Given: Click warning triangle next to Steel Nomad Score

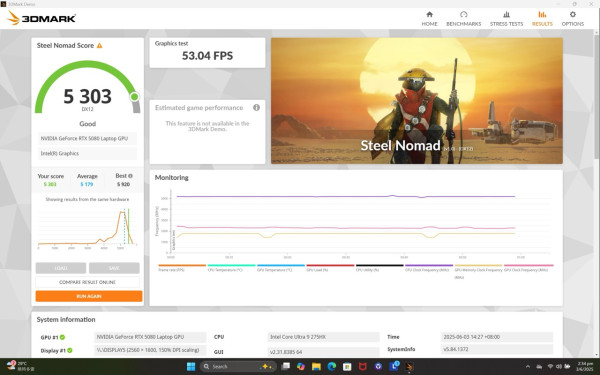Looking at the screenshot, I should [99, 46].
